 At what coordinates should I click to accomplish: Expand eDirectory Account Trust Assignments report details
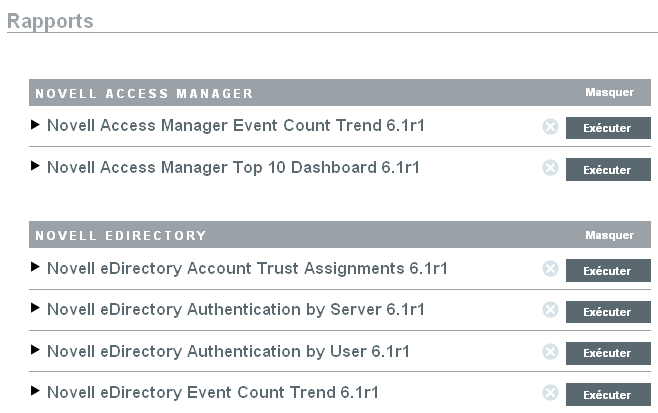pyautogui.click(x=36, y=268)
